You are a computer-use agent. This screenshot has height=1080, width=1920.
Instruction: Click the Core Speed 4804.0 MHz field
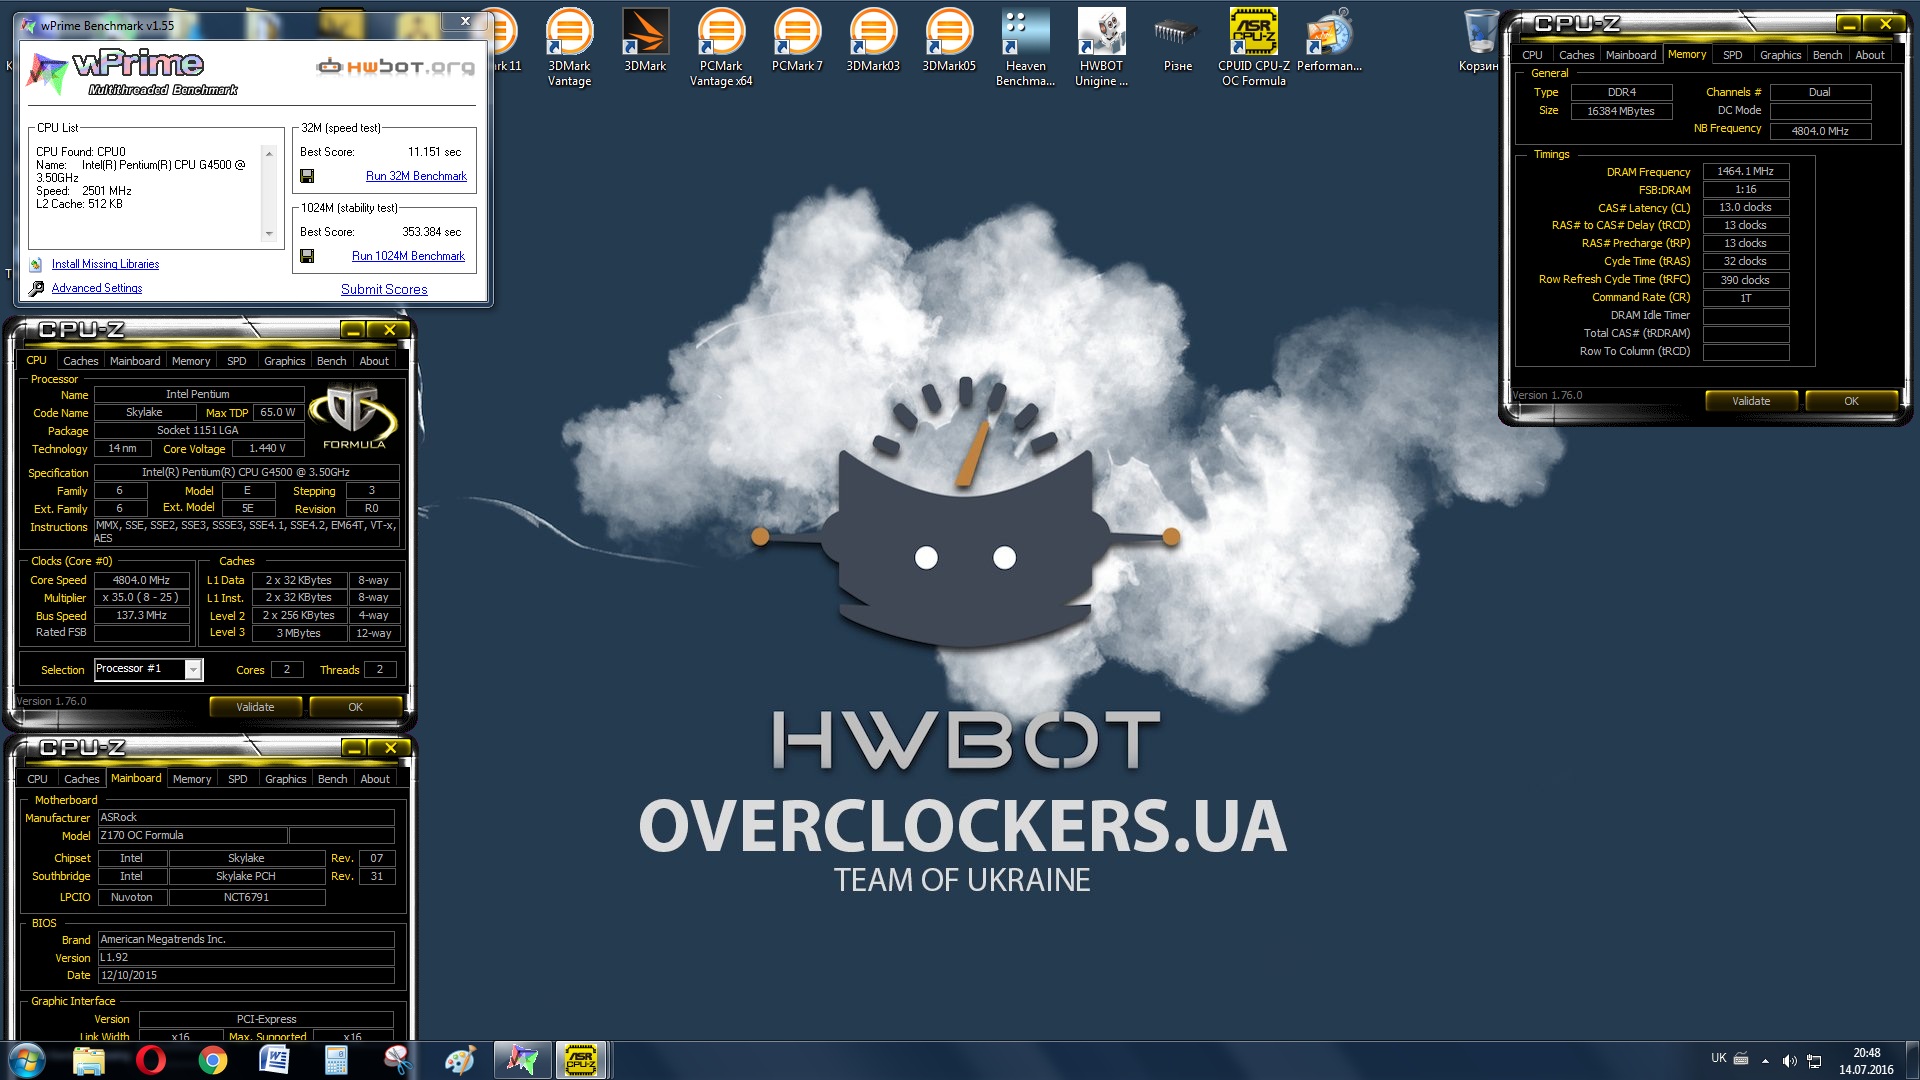141,580
